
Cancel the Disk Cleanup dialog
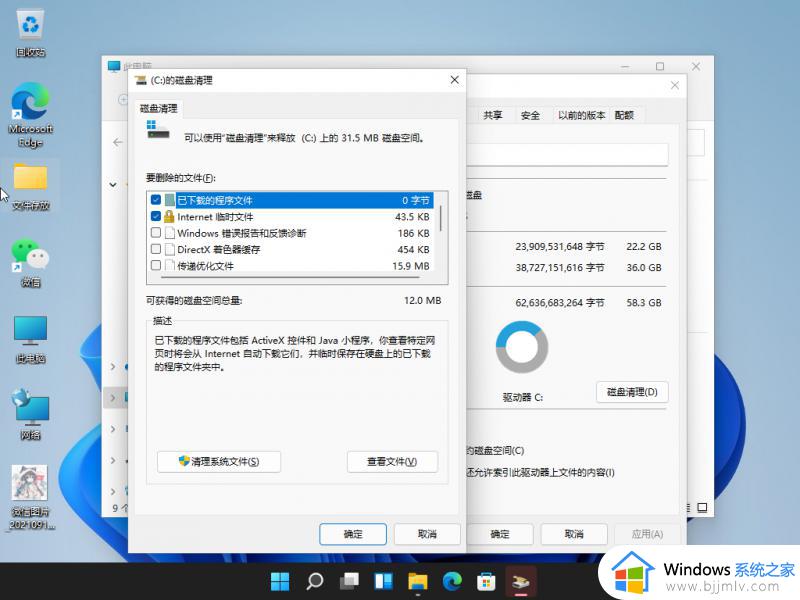tap(427, 534)
